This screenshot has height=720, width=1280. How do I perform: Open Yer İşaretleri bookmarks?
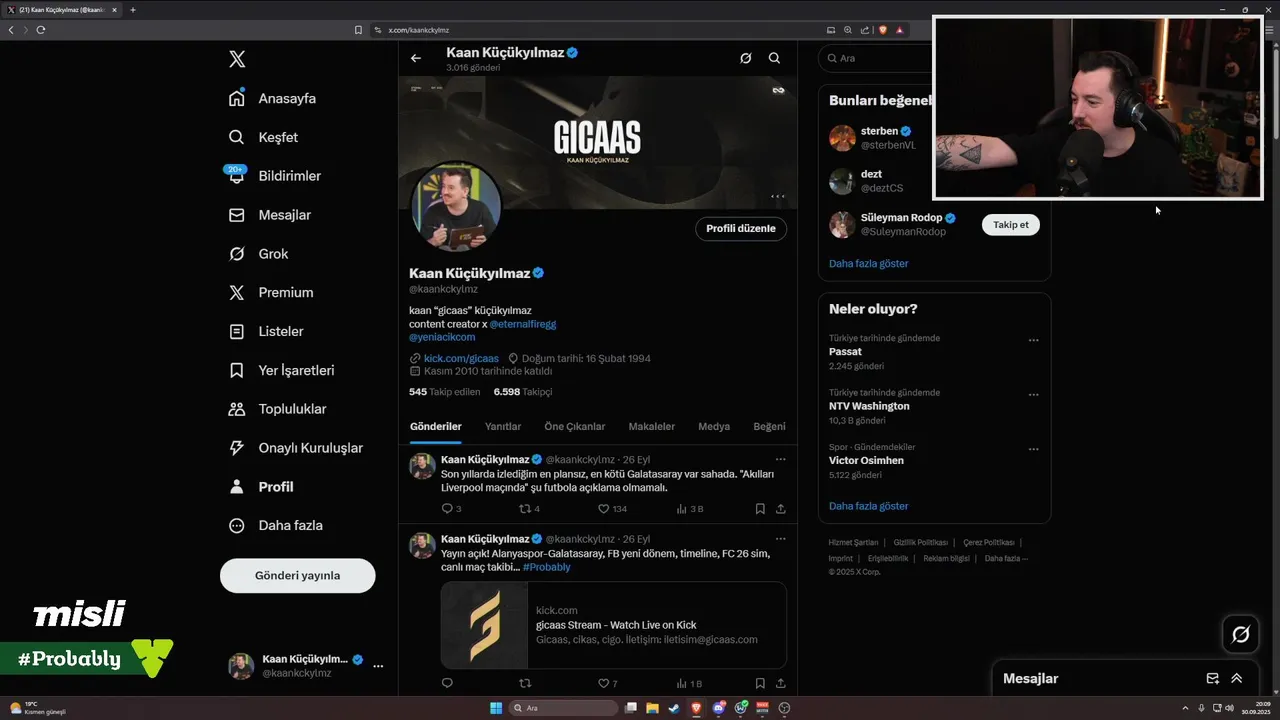(x=281, y=370)
